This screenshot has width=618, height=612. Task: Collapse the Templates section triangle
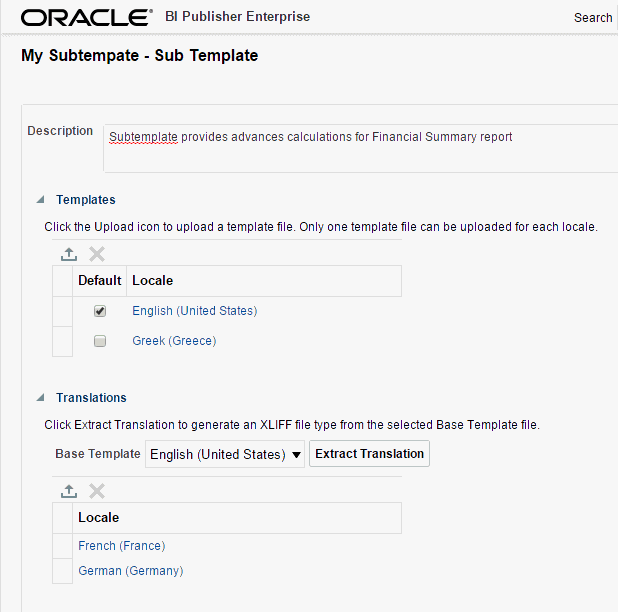pyautogui.click(x=40, y=200)
